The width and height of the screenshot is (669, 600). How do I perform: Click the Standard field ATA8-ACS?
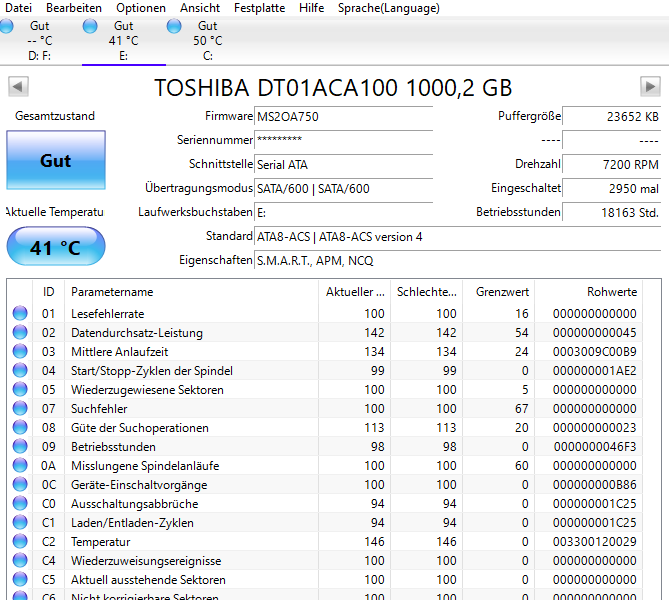pos(457,236)
